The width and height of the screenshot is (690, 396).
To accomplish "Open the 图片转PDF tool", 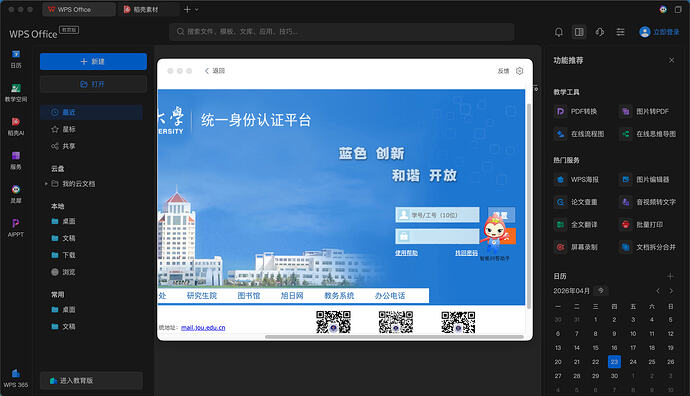I will (x=644, y=111).
